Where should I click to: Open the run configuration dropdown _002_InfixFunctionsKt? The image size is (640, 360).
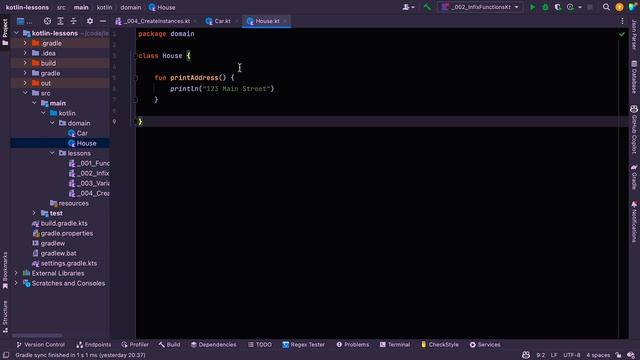click(480, 7)
